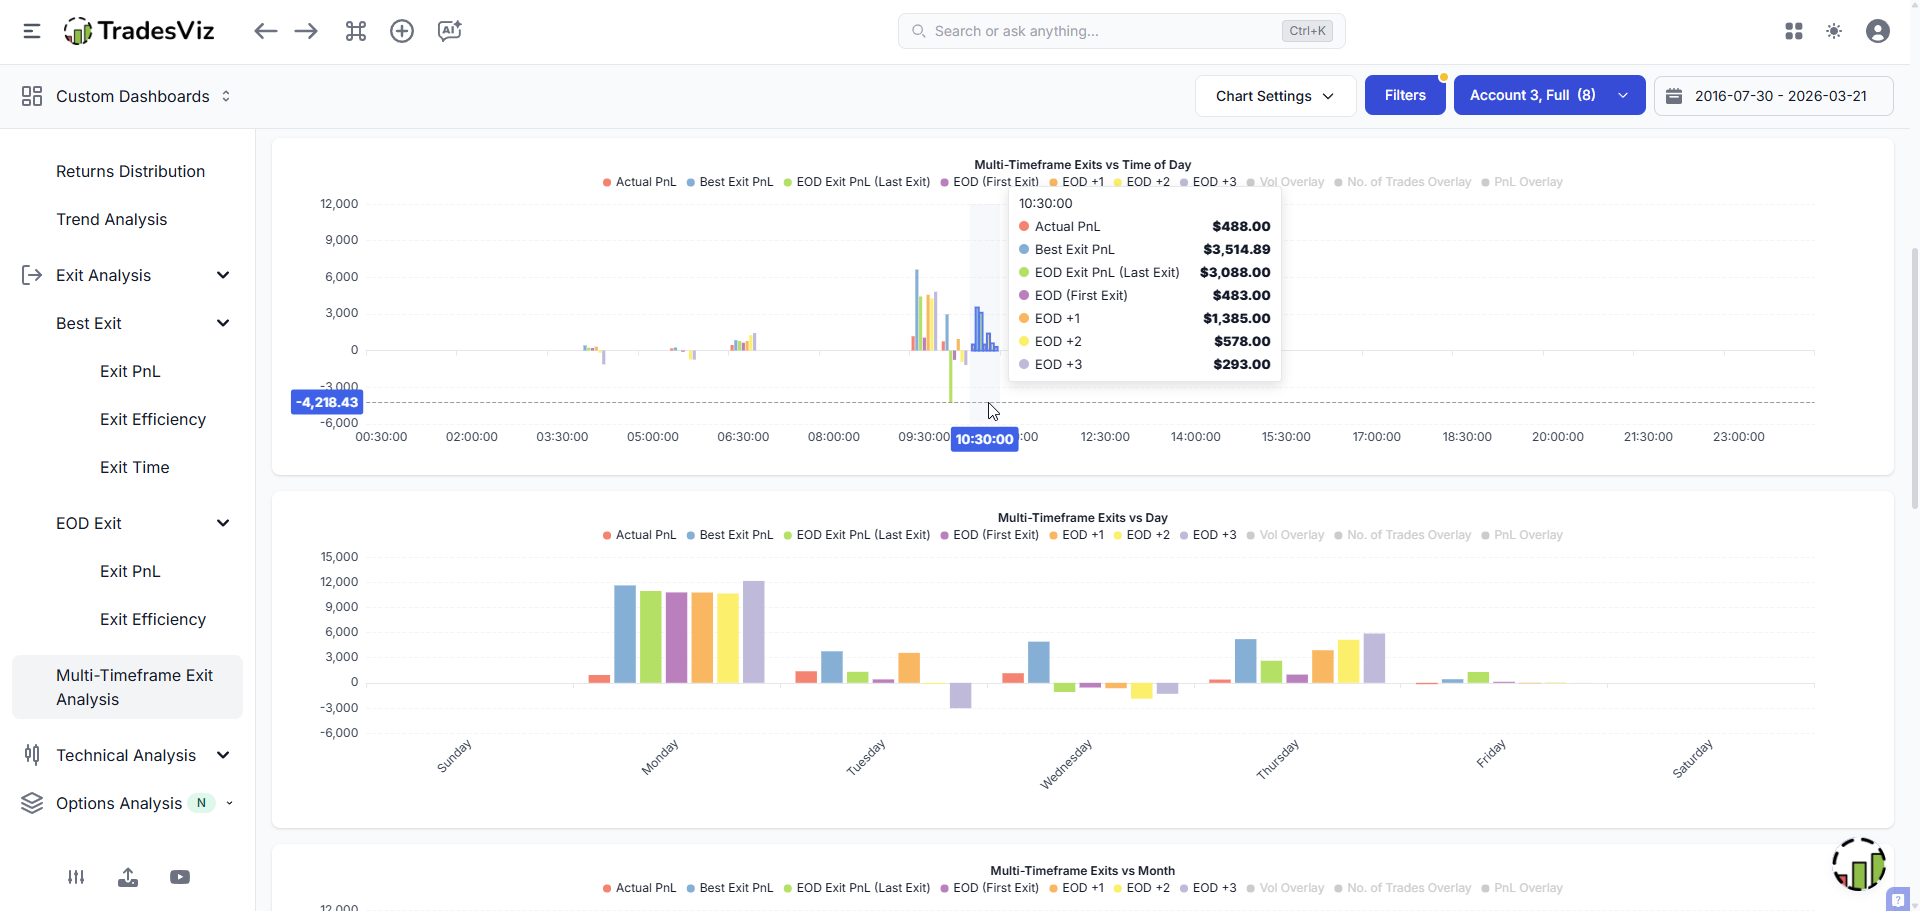Viewport: 1920px width, 911px height.
Task: Collapse the Exit Analysis section
Action: pos(223,275)
